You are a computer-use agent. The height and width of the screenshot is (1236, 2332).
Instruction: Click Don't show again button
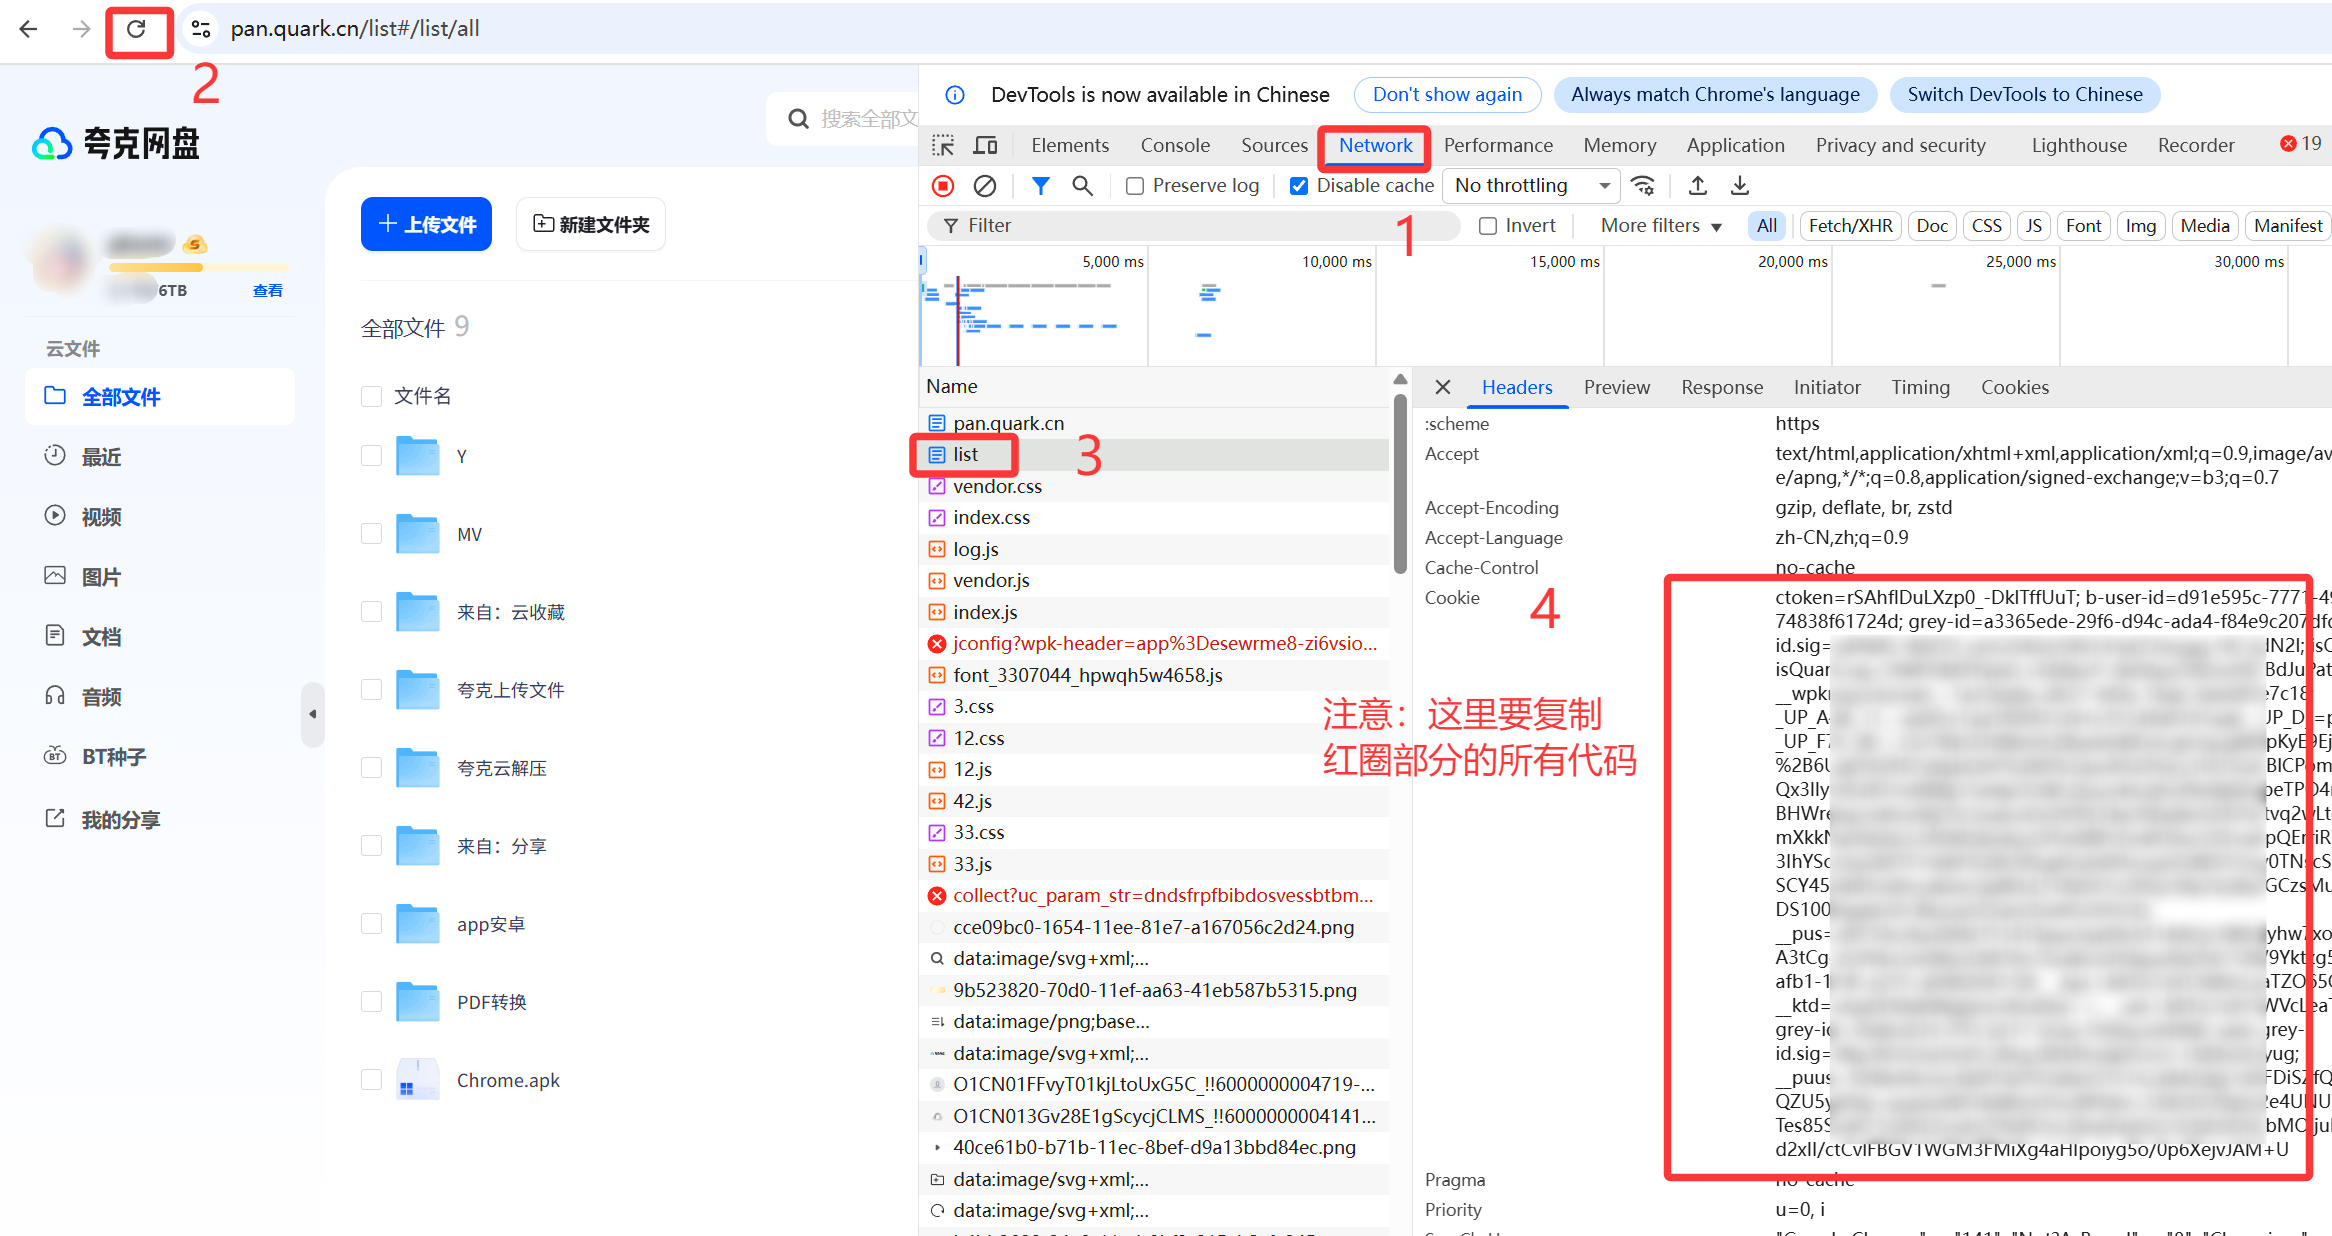pos(1446,95)
